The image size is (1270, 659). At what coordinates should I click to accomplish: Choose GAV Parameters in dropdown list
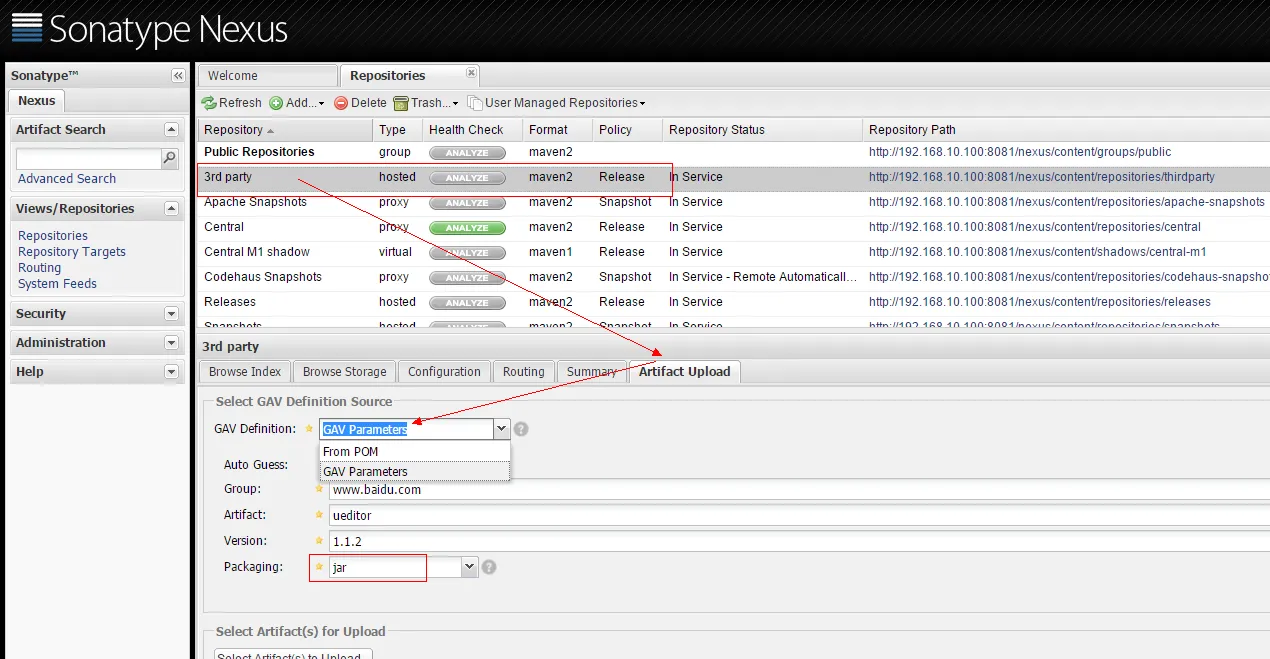415,471
